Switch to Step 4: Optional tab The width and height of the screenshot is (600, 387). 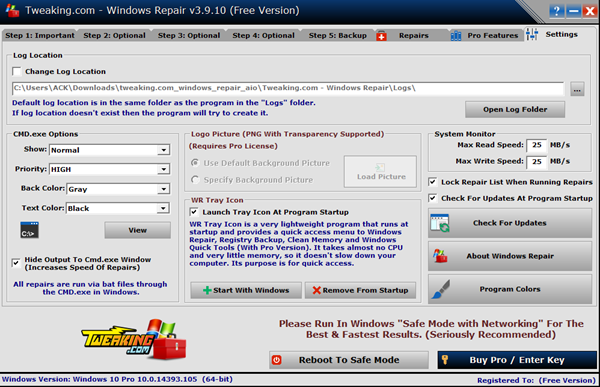264,36
